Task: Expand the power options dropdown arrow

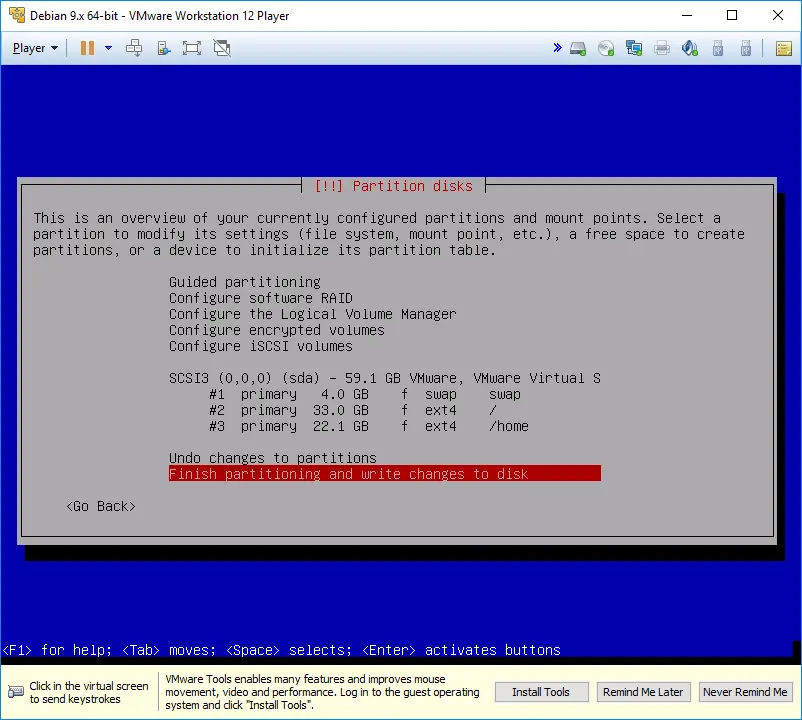Action: coord(108,48)
